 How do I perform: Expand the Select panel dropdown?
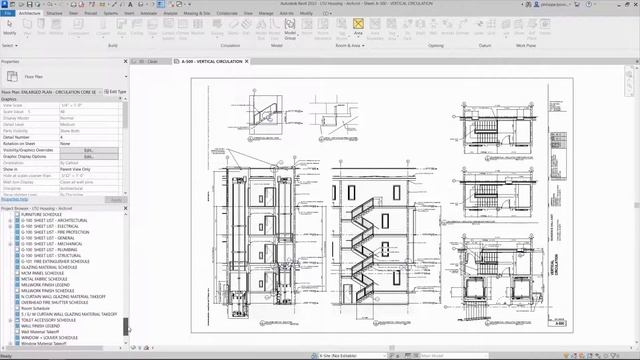point(16,46)
